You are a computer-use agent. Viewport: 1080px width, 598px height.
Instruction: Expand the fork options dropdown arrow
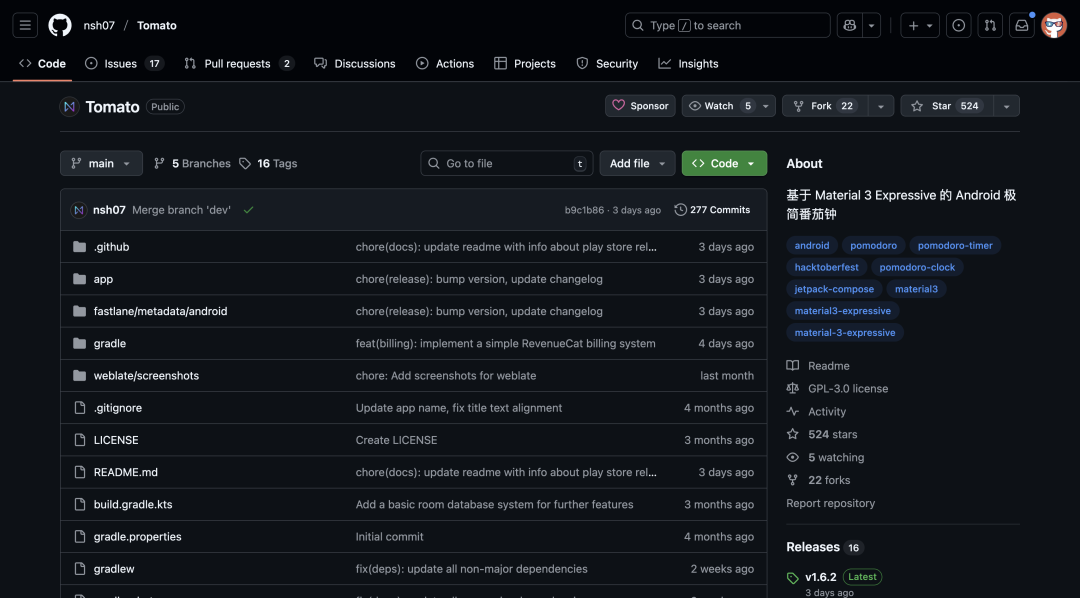tap(880, 106)
